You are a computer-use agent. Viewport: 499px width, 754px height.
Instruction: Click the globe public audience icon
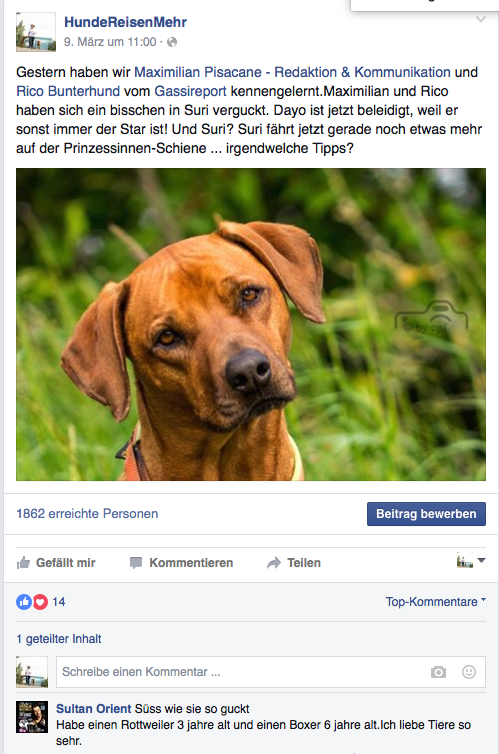pyautogui.click(x=172, y=42)
